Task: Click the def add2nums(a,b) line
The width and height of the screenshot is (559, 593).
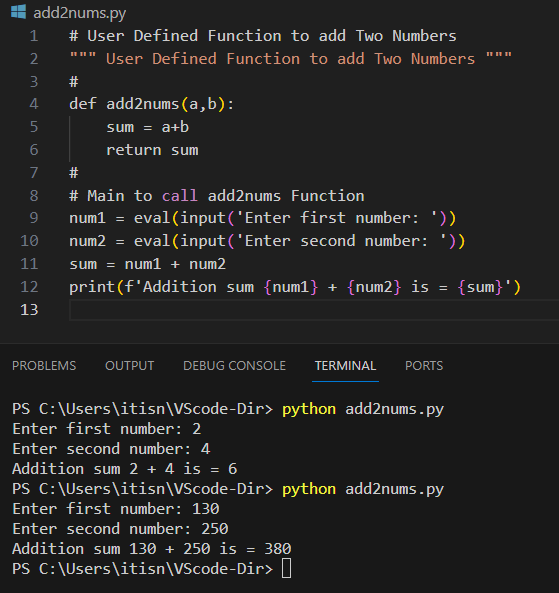Action: point(152,104)
